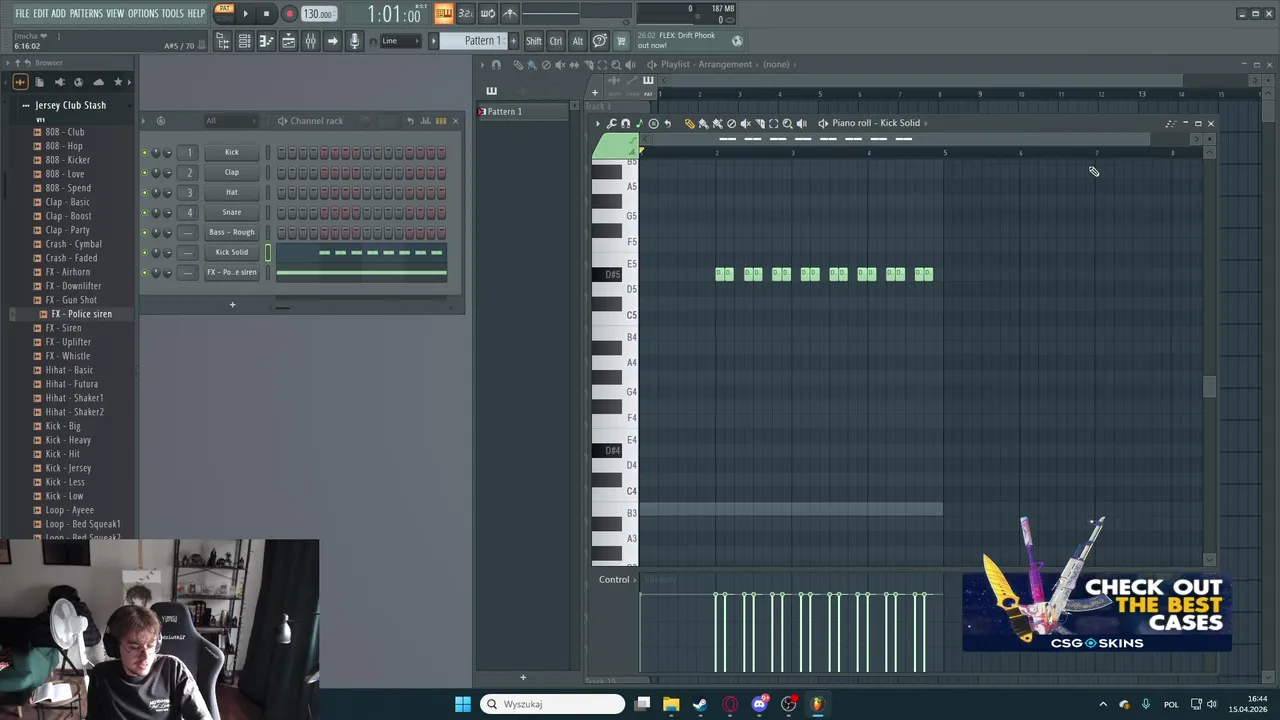Click the Wyszukaj taskbar search field
The image size is (1280, 720).
[552, 704]
